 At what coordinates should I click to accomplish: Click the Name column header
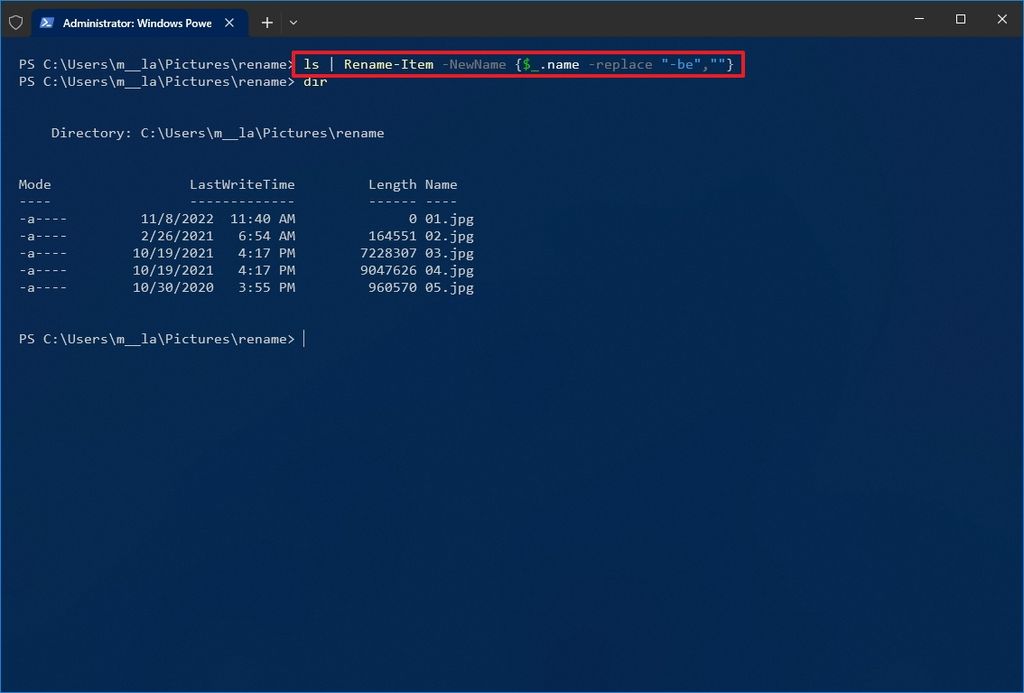pyautogui.click(x=440, y=184)
